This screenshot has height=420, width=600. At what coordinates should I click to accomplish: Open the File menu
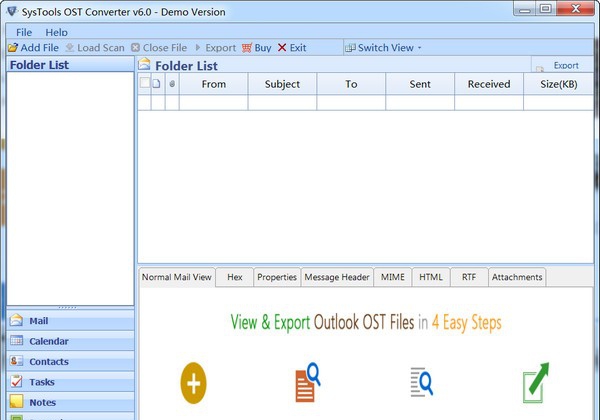point(24,32)
